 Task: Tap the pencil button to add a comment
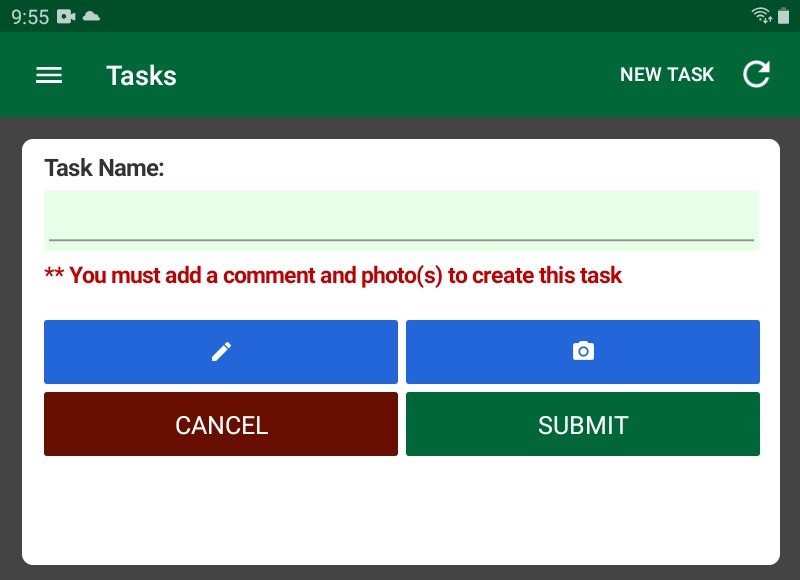coord(221,352)
